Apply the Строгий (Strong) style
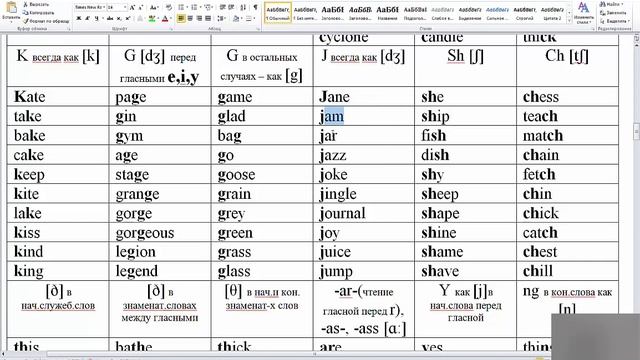Viewport: 640px width, 360px height. pyautogui.click(x=525, y=13)
